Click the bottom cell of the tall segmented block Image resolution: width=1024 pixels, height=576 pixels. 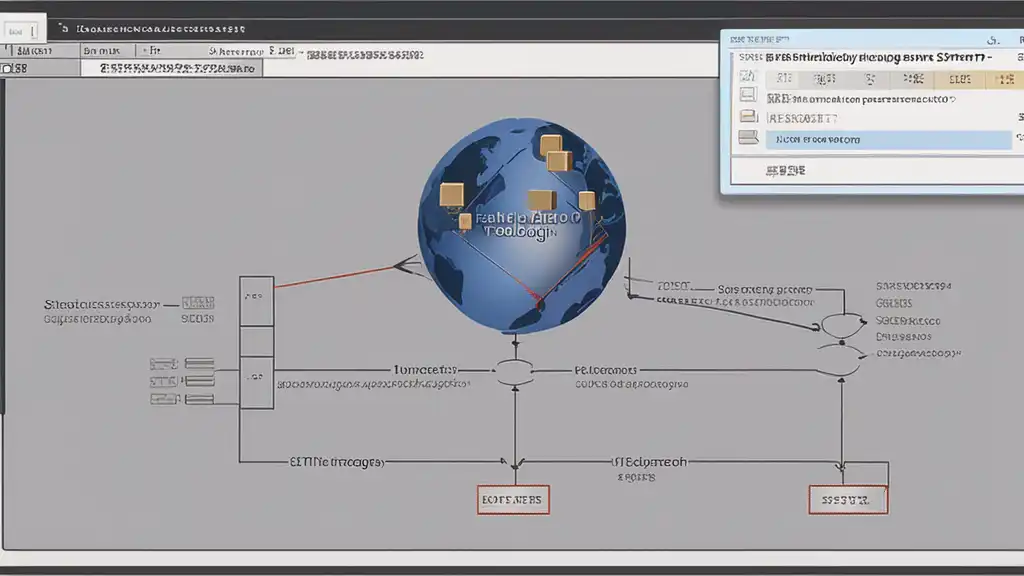click(256, 383)
